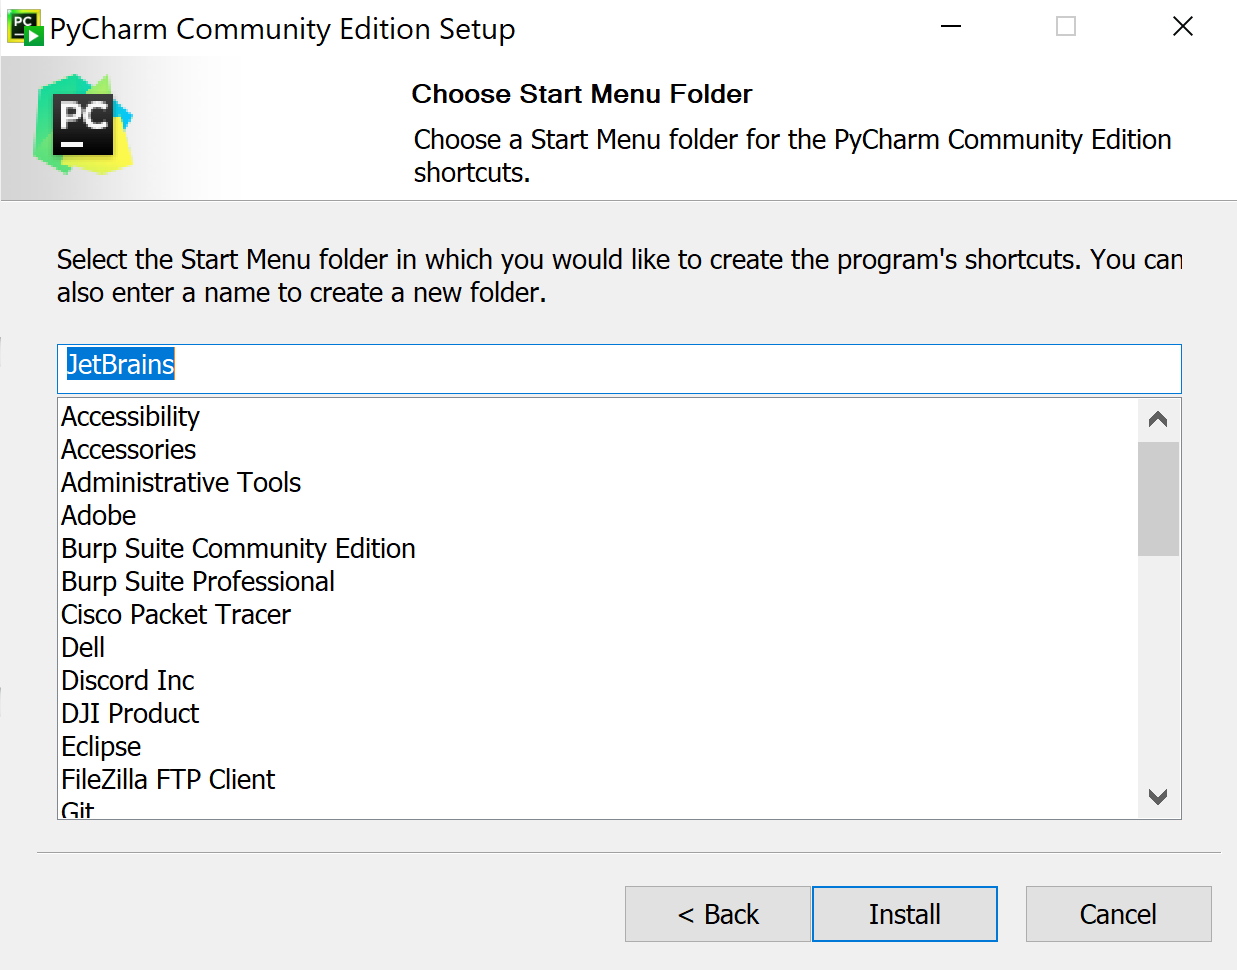Click the JetBrains folder name field
1237x970 pixels.
618,365
